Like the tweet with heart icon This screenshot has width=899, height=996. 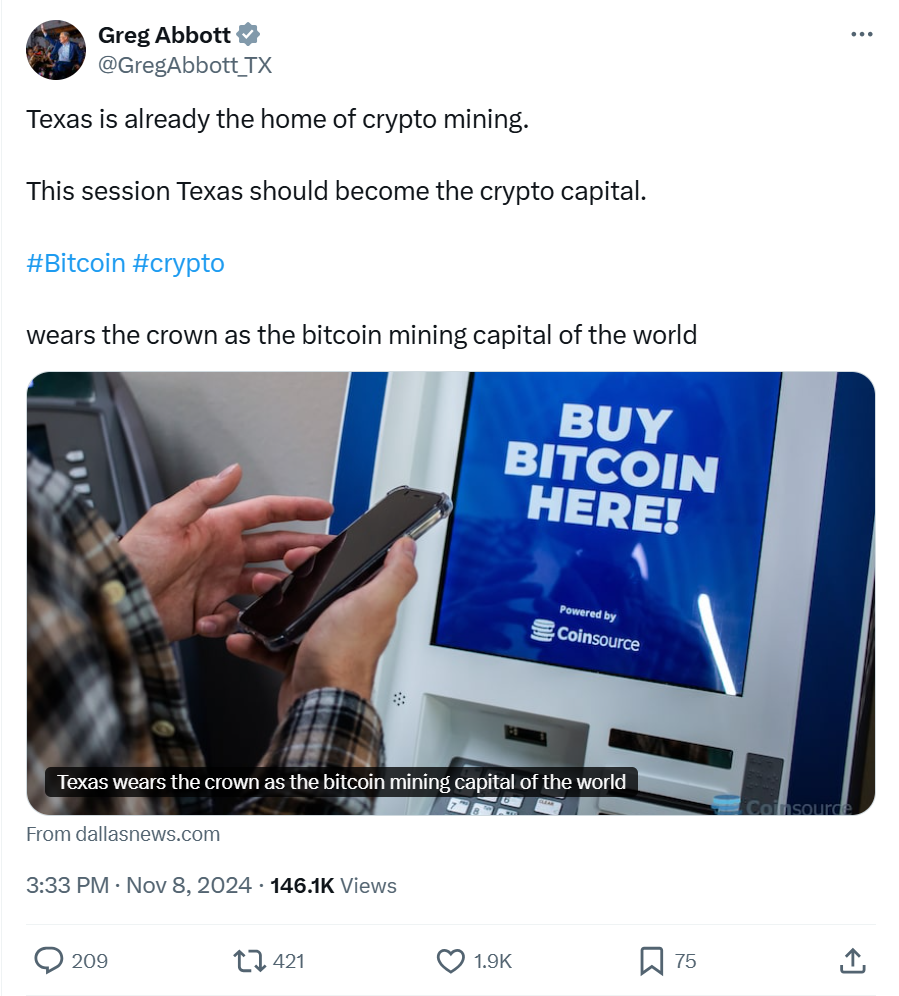(x=450, y=960)
